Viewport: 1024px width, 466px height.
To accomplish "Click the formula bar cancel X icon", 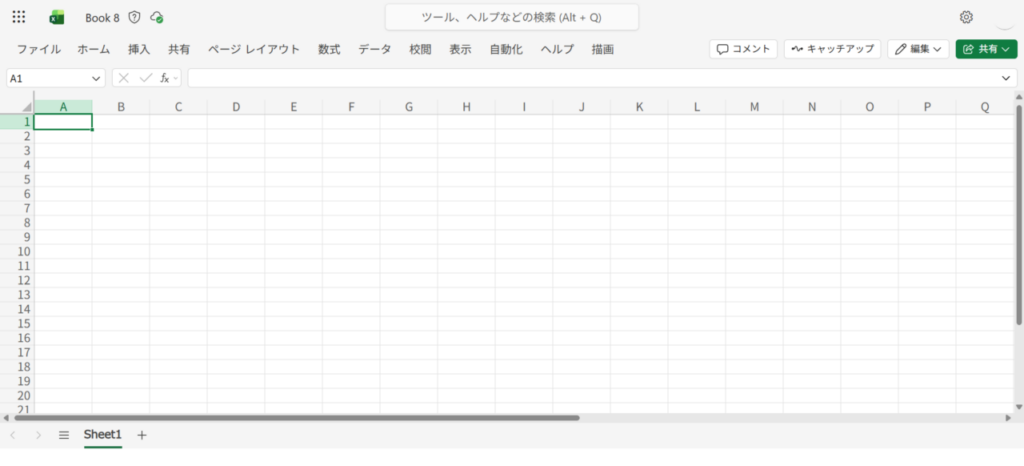I will [124, 78].
